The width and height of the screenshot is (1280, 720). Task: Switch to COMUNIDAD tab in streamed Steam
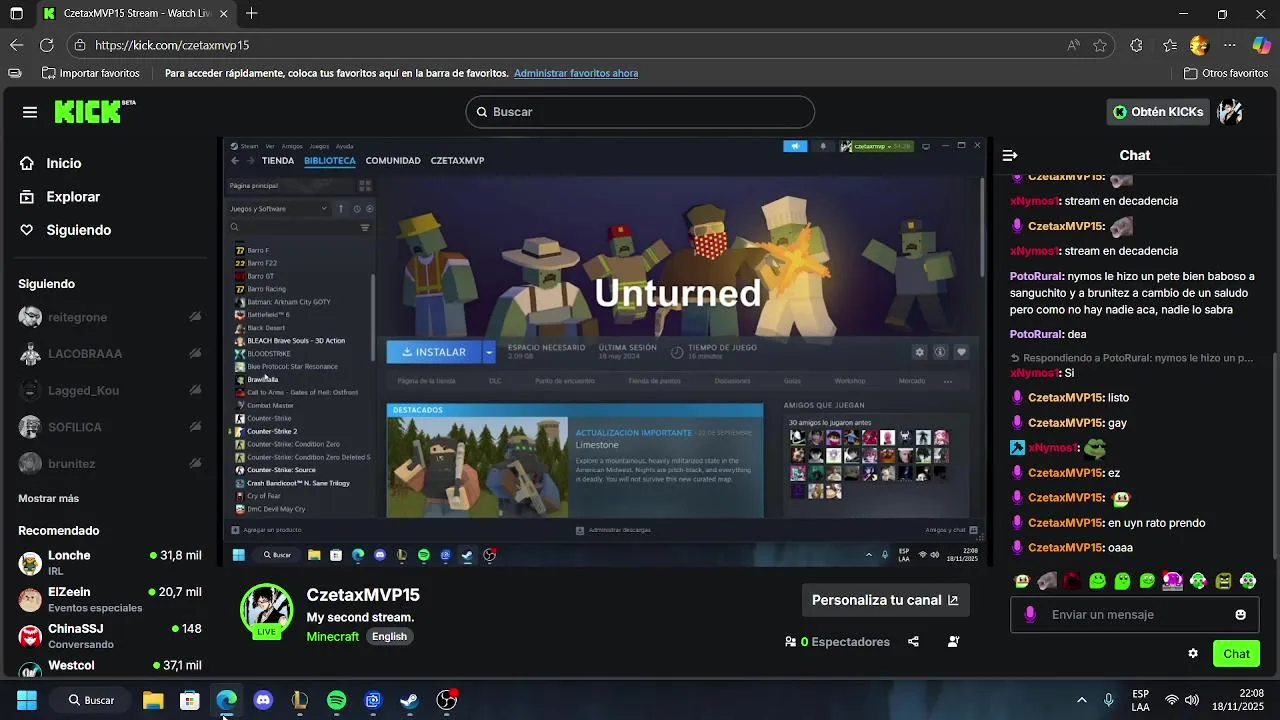point(393,161)
